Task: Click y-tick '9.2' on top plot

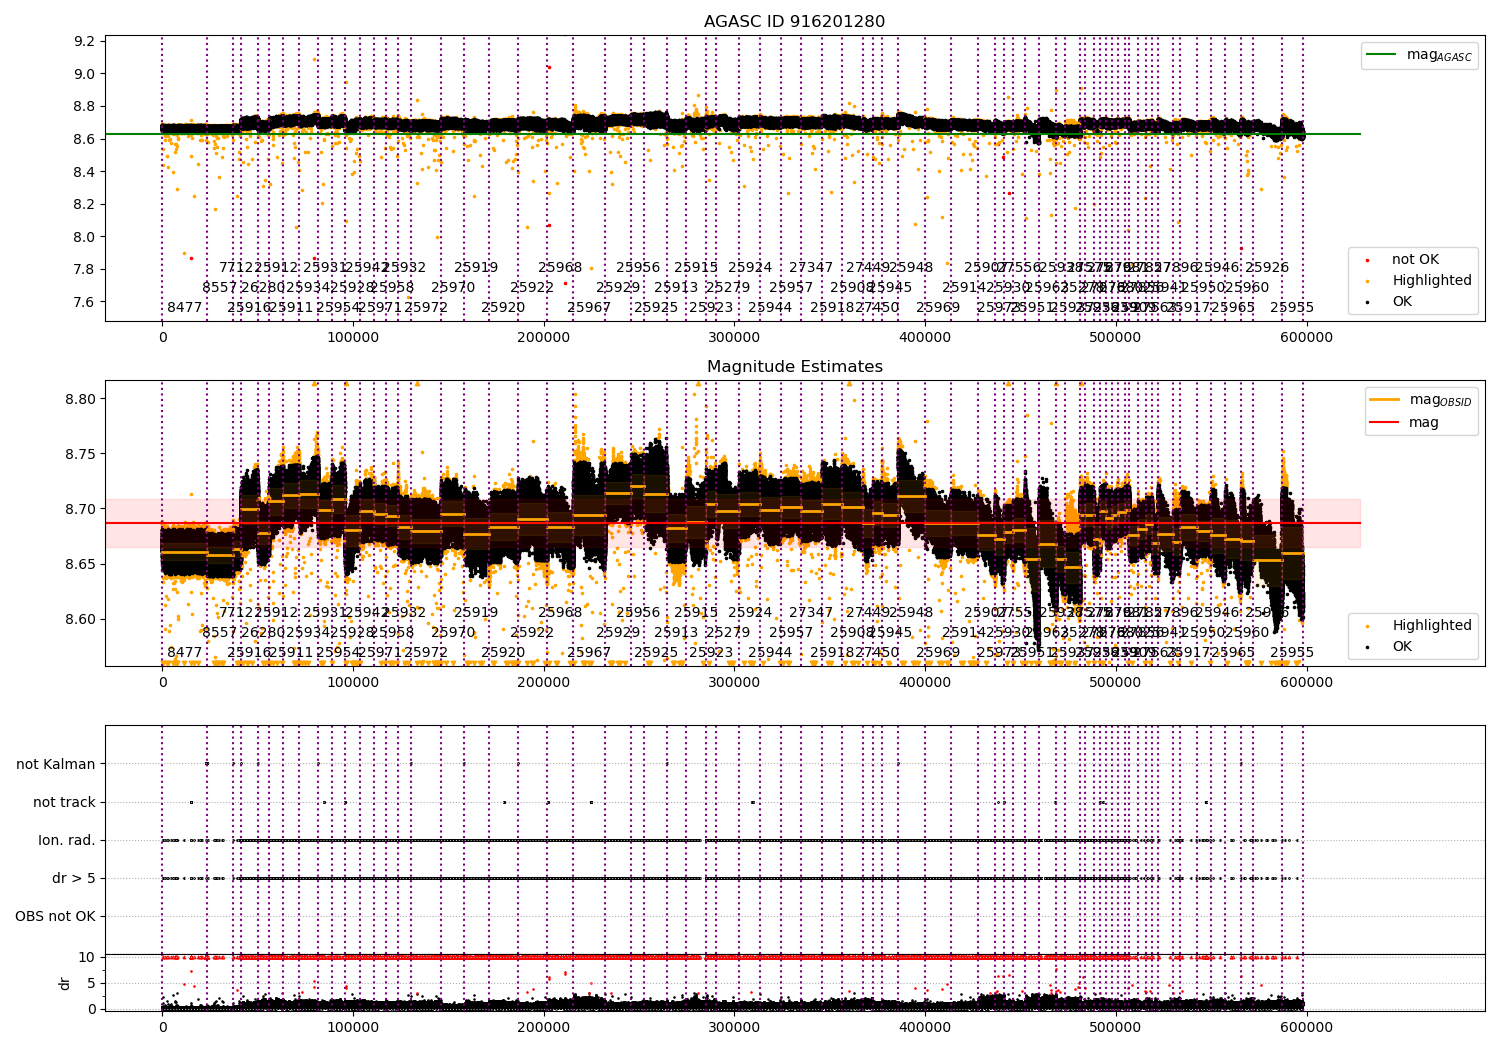Action: (85, 41)
